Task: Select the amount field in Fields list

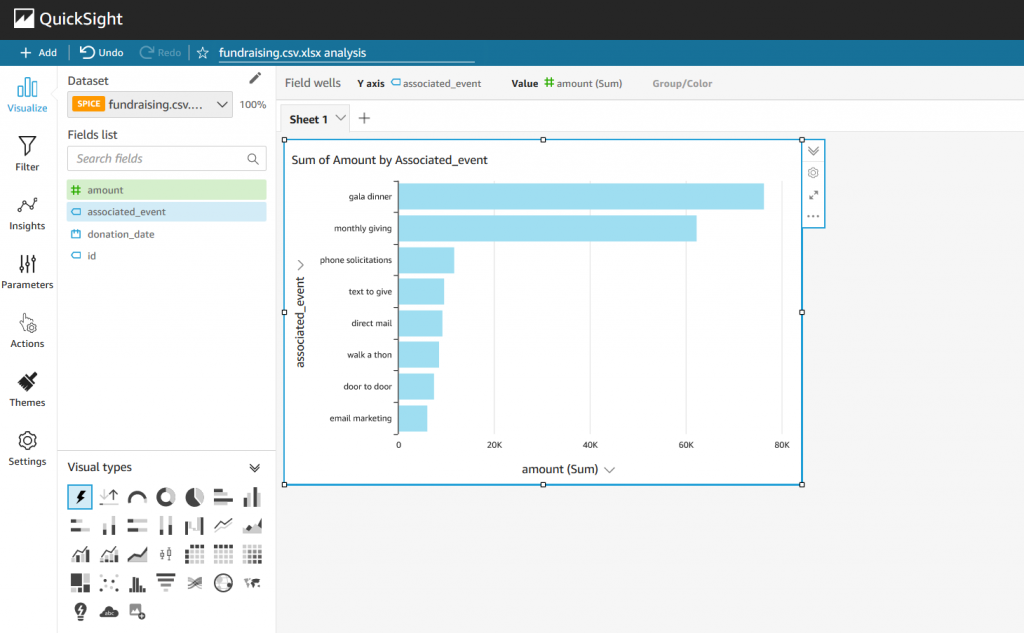Action: 167,190
